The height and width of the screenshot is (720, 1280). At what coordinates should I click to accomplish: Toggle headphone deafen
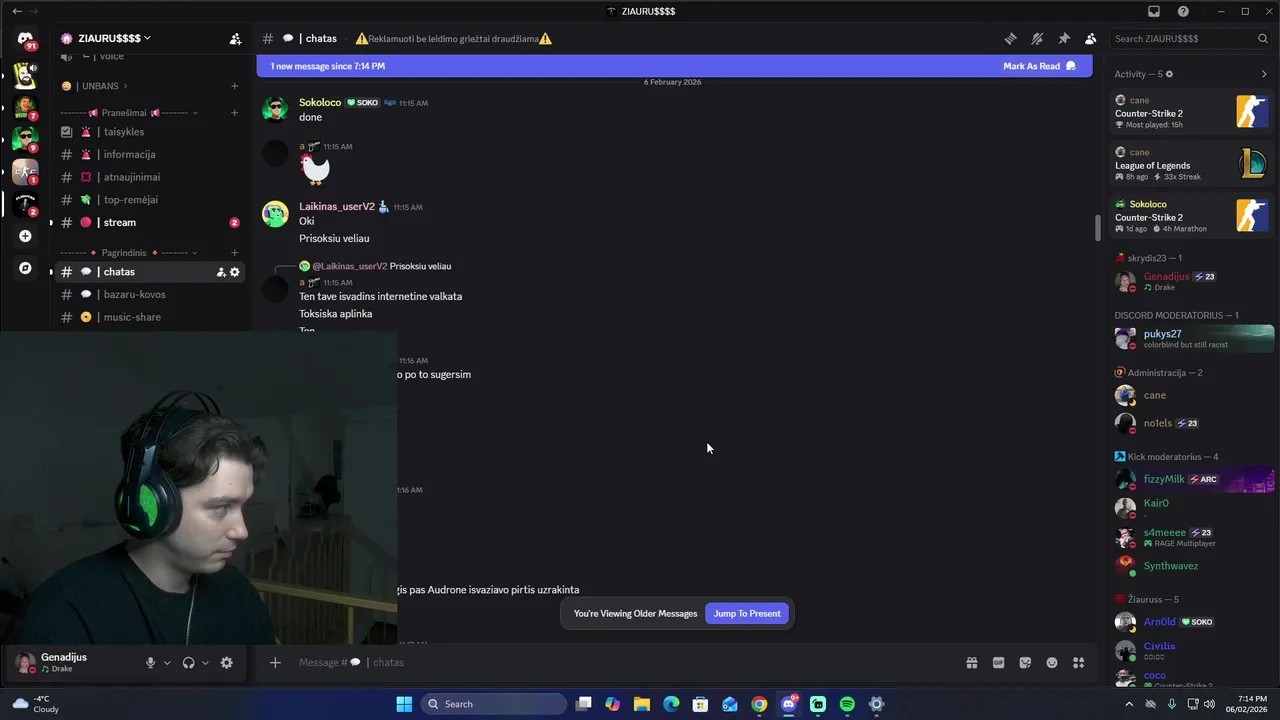(x=188, y=662)
